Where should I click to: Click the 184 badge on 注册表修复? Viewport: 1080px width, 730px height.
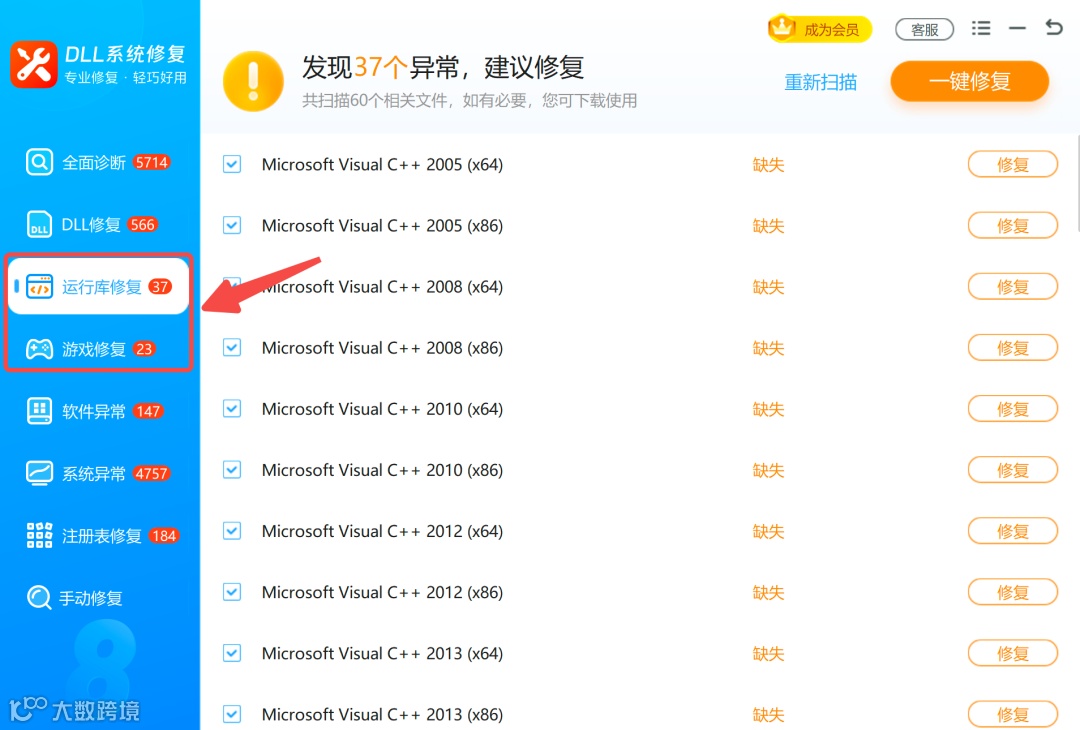pyautogui.click(x=164, y=536)
